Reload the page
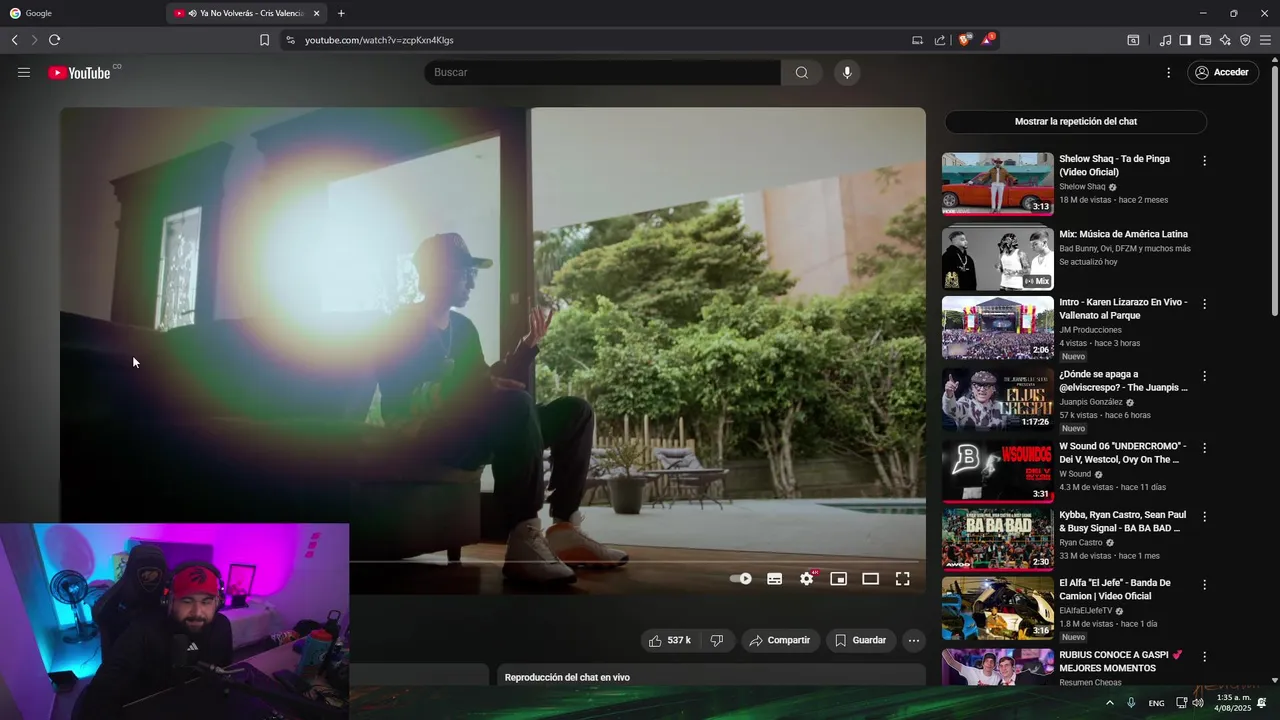This screenshot has height=720, width=1280. (x=54, y=40)
